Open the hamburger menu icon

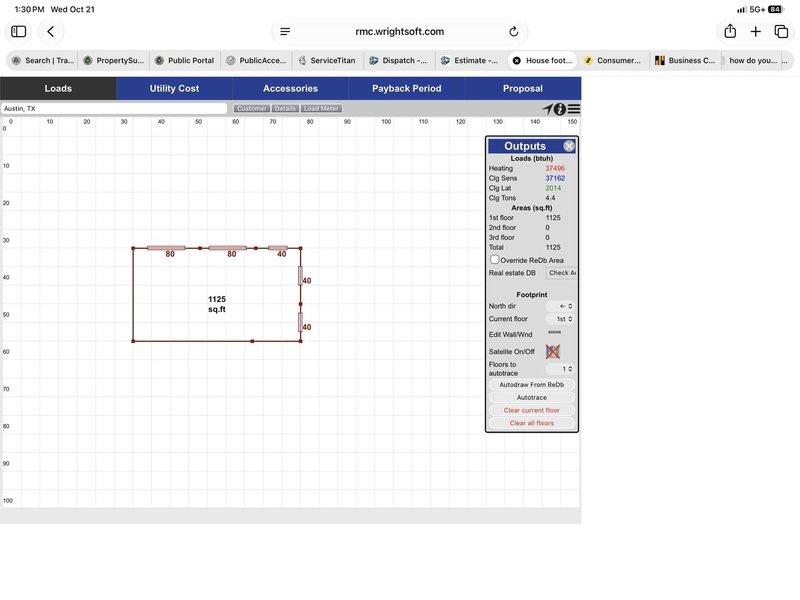tap(573, 109)
